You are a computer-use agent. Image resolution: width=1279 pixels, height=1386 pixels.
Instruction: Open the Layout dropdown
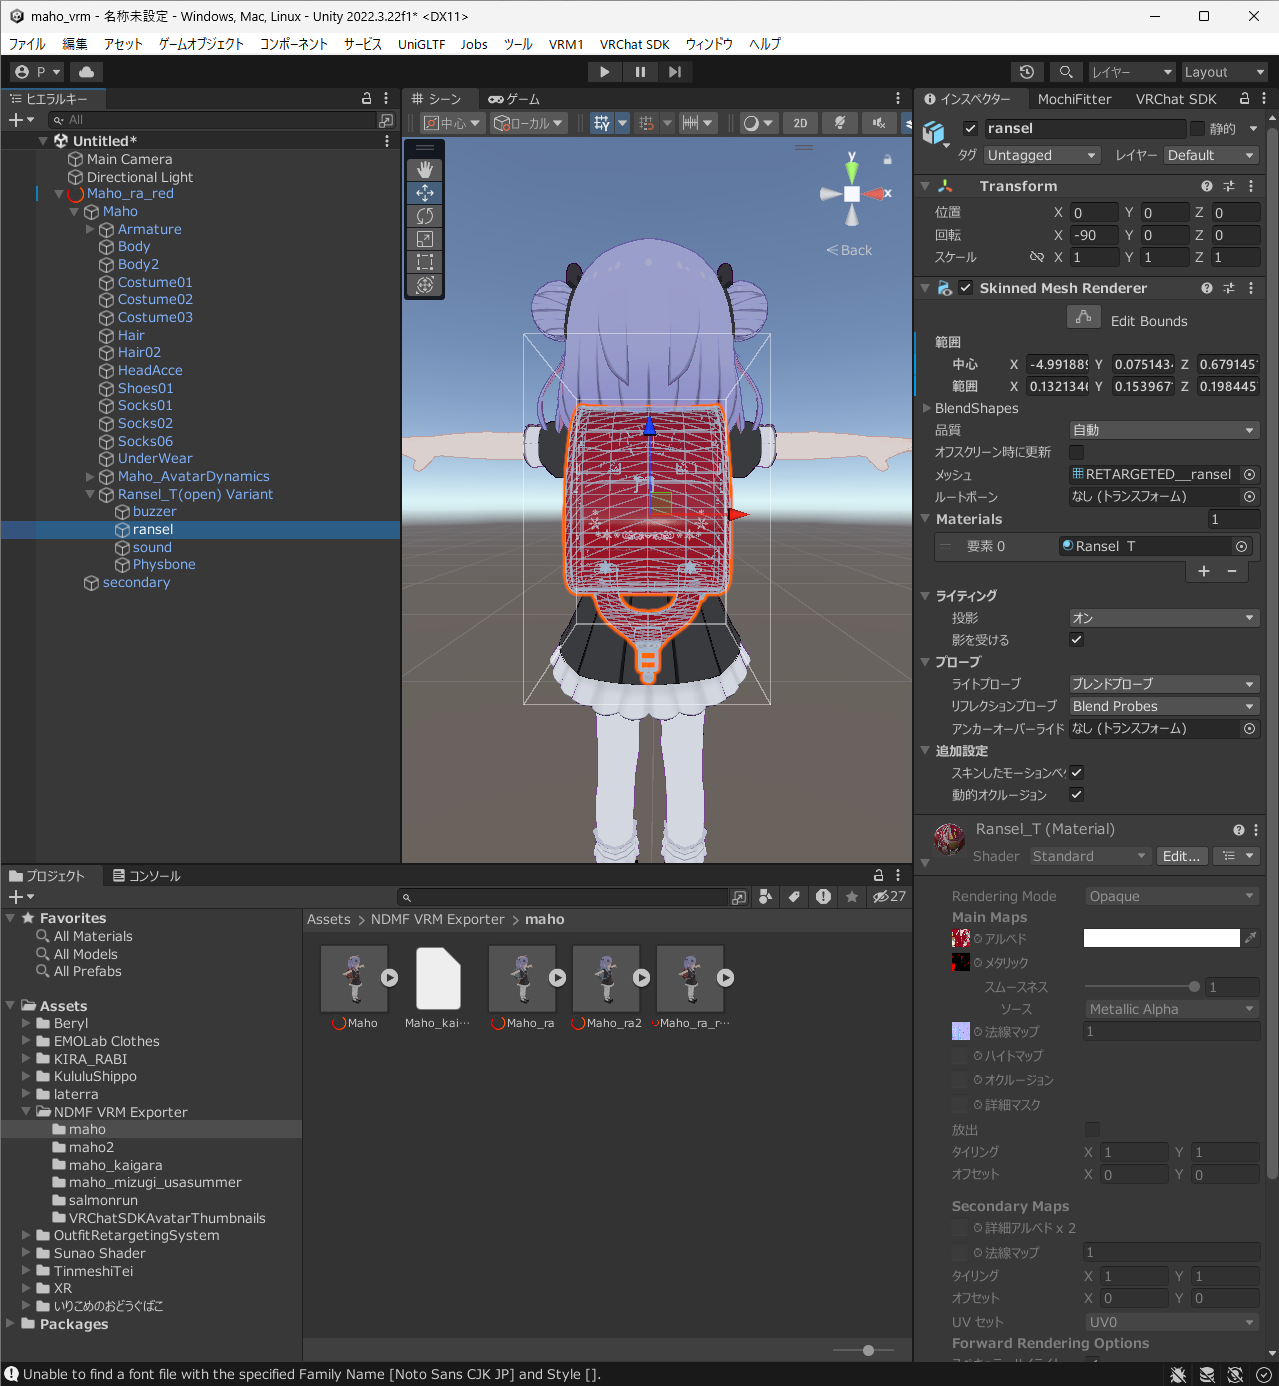1224,72
